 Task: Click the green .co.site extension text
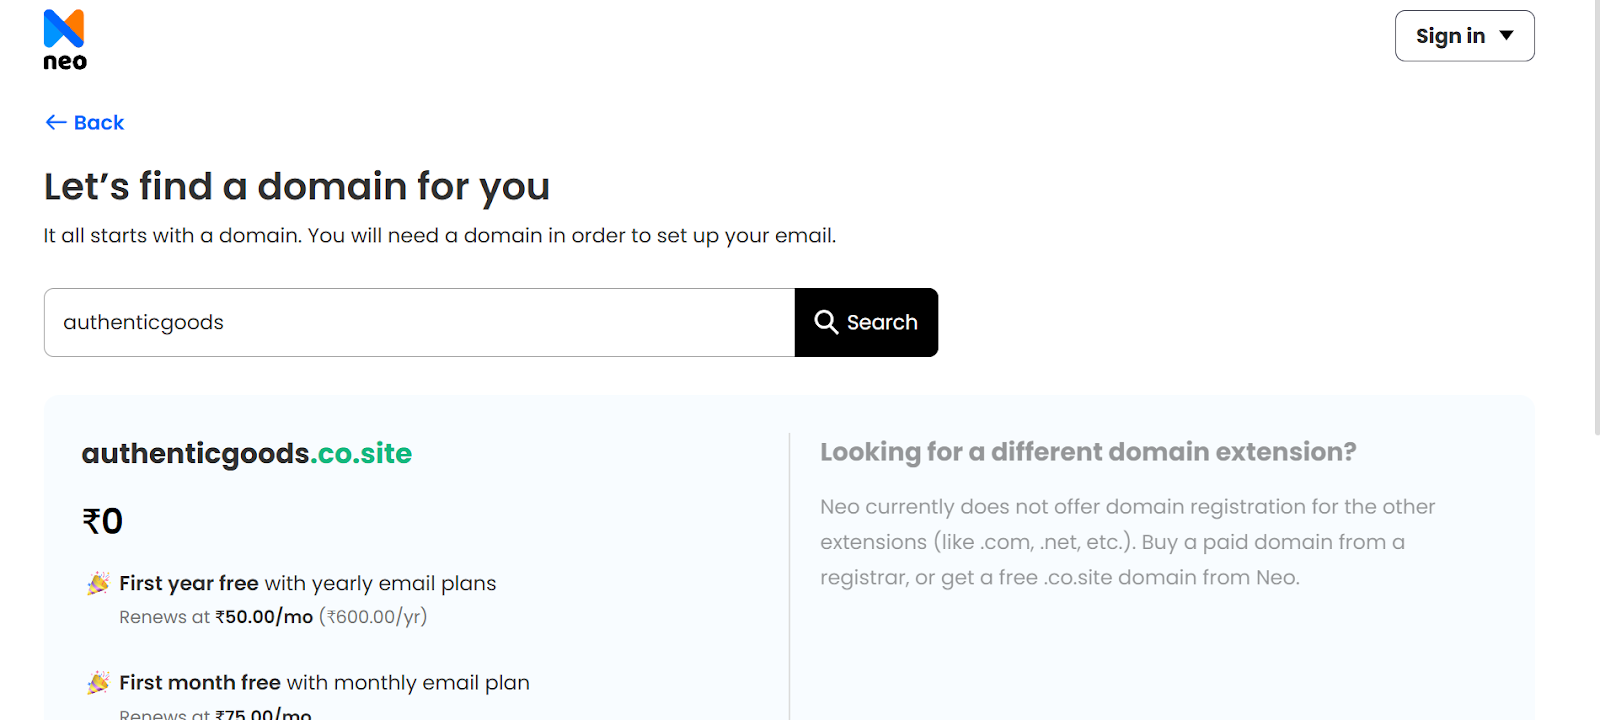363,453
